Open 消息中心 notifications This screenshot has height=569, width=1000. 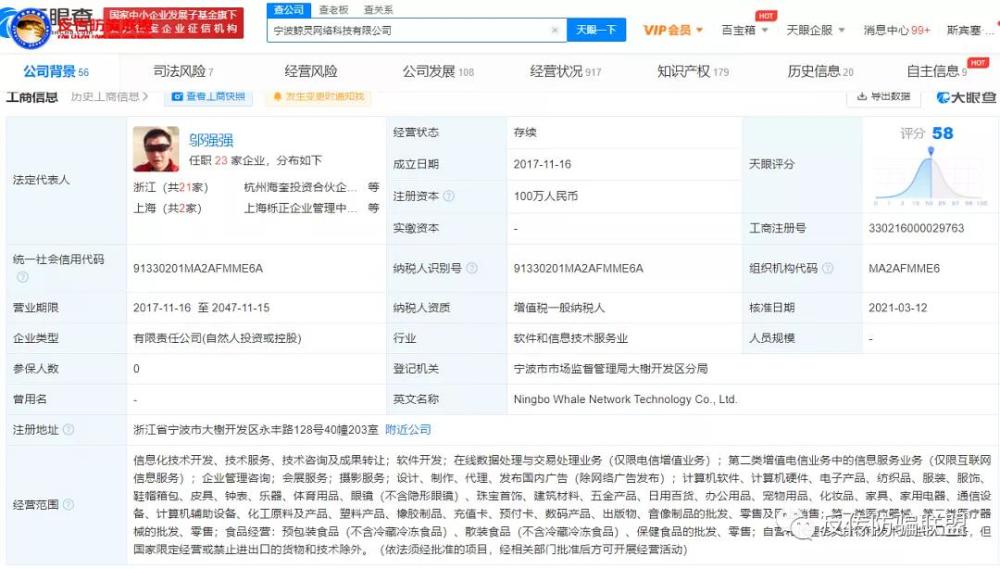[896, 30]
